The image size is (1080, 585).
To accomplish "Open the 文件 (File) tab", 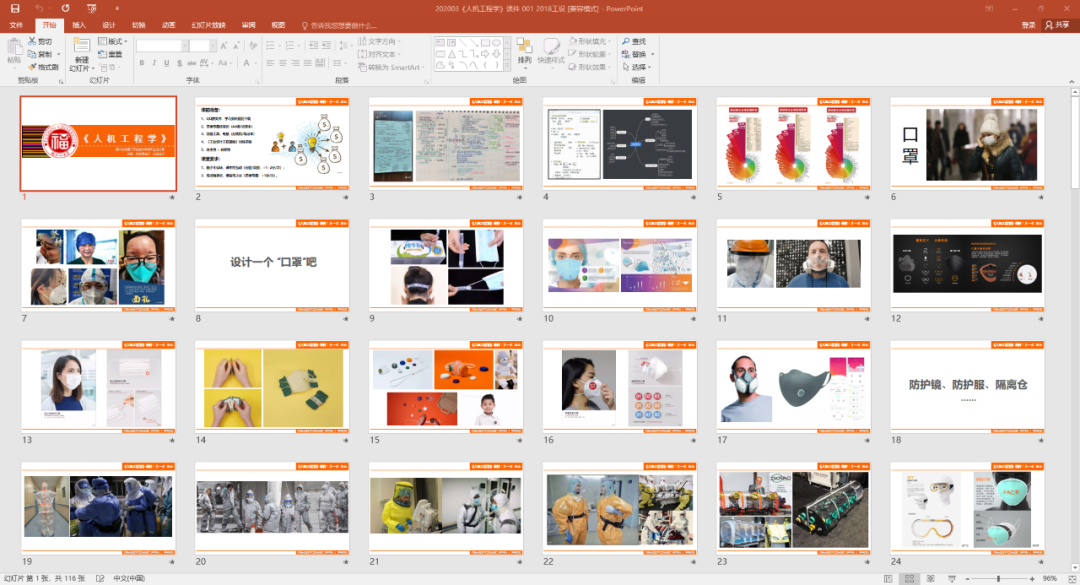I will coord(16,25).
